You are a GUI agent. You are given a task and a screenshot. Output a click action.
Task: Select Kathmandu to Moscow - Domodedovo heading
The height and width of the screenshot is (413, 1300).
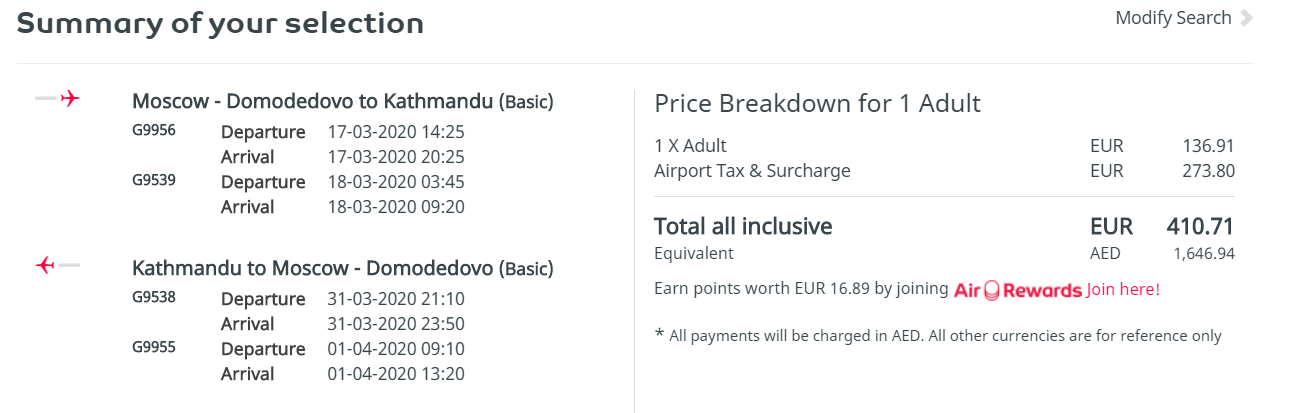(343, 268)
